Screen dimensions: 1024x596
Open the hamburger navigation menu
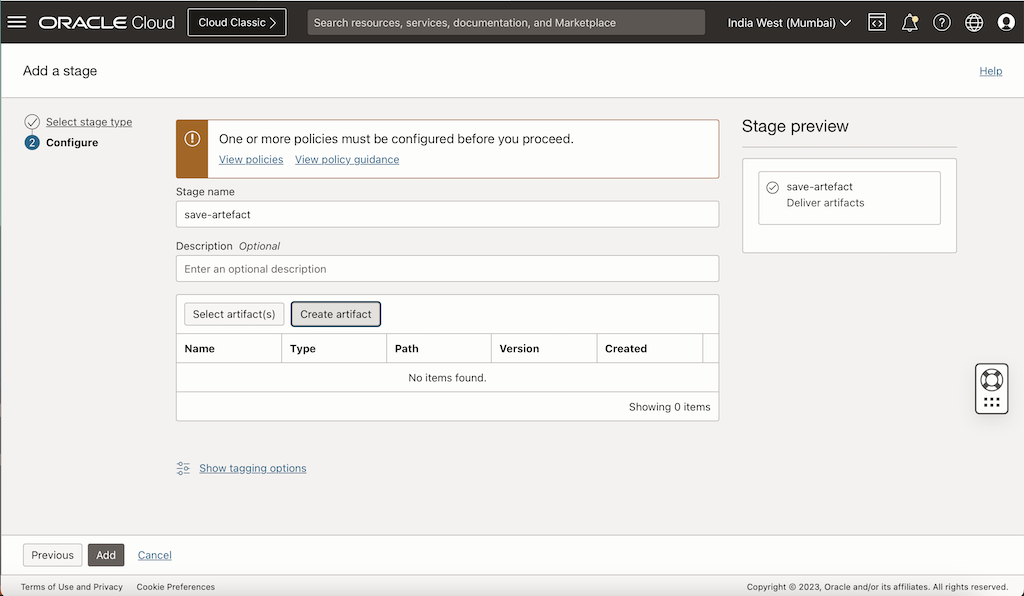(x=17, y=22)
